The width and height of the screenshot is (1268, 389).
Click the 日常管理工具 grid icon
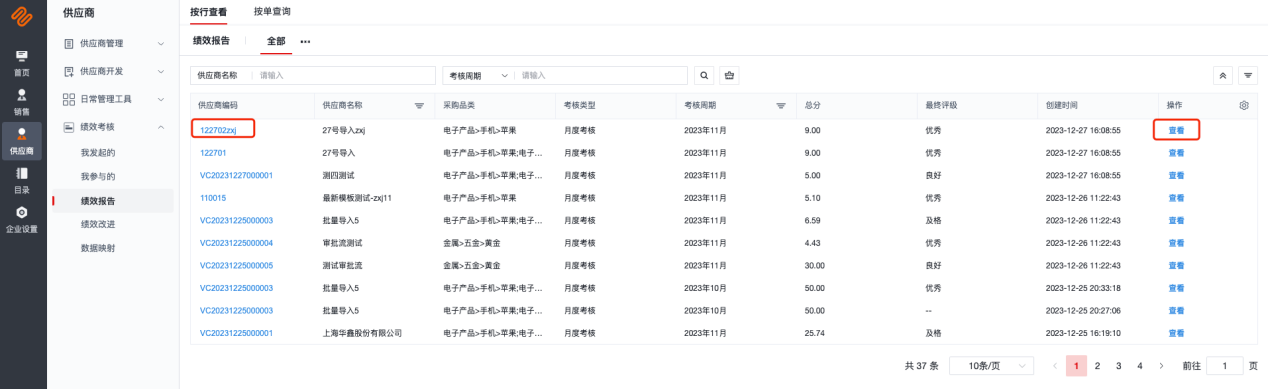pos(69,99)
